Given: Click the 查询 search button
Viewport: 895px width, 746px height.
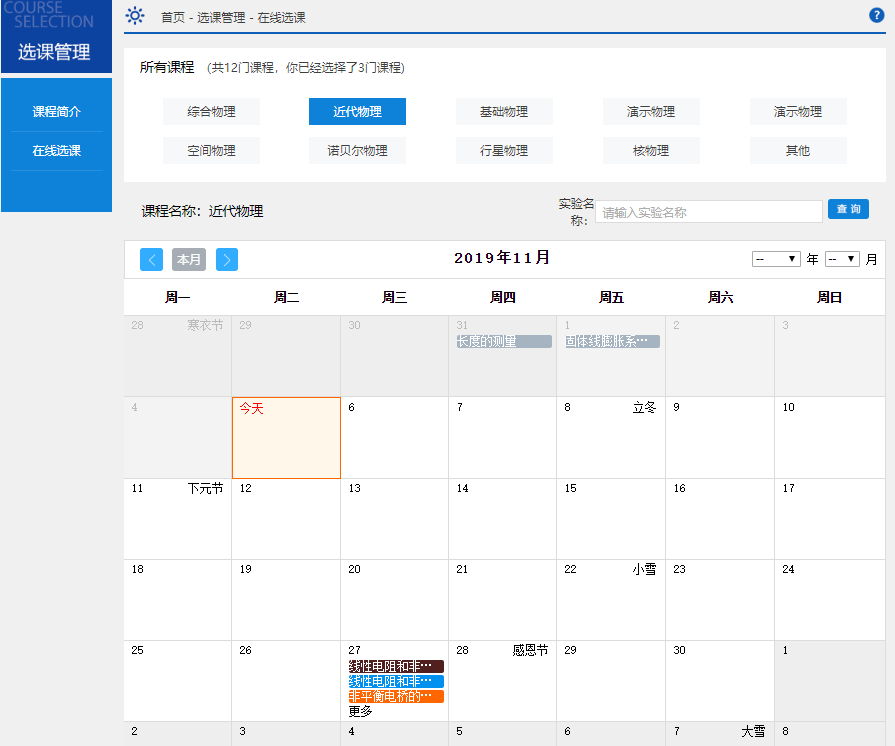Looking at the screenshot, I should (848, 209).
